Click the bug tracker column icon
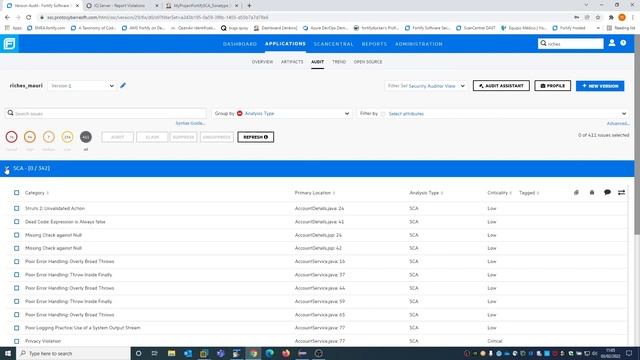Screen dimensions: 640x360 click(592, 192)
